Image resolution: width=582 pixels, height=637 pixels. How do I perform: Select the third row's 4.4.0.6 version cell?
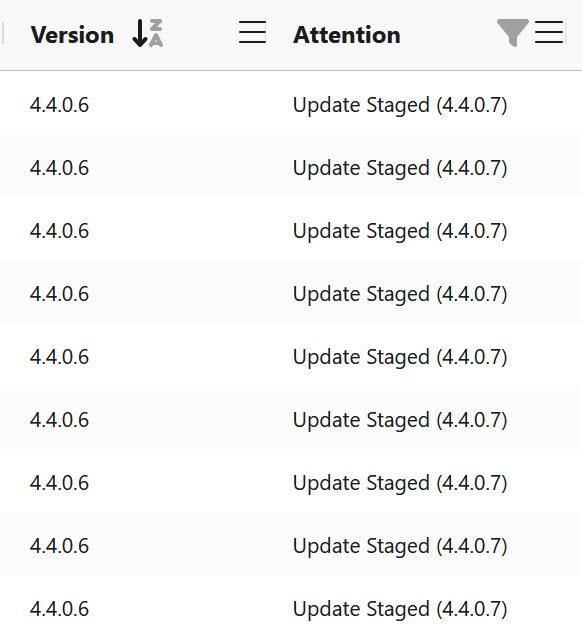coord(59,231)
